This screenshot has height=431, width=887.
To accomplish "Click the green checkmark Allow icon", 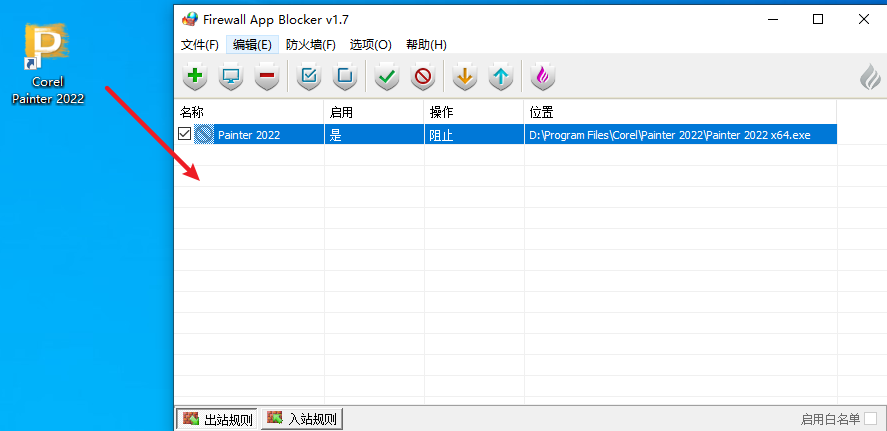I will pos(387,76).
